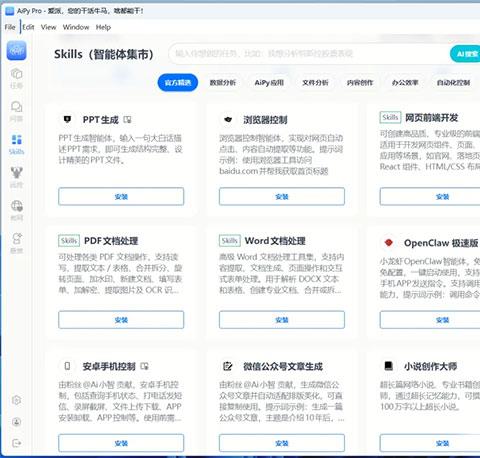Install the 小说创作大师 skill

click(430, 443)
